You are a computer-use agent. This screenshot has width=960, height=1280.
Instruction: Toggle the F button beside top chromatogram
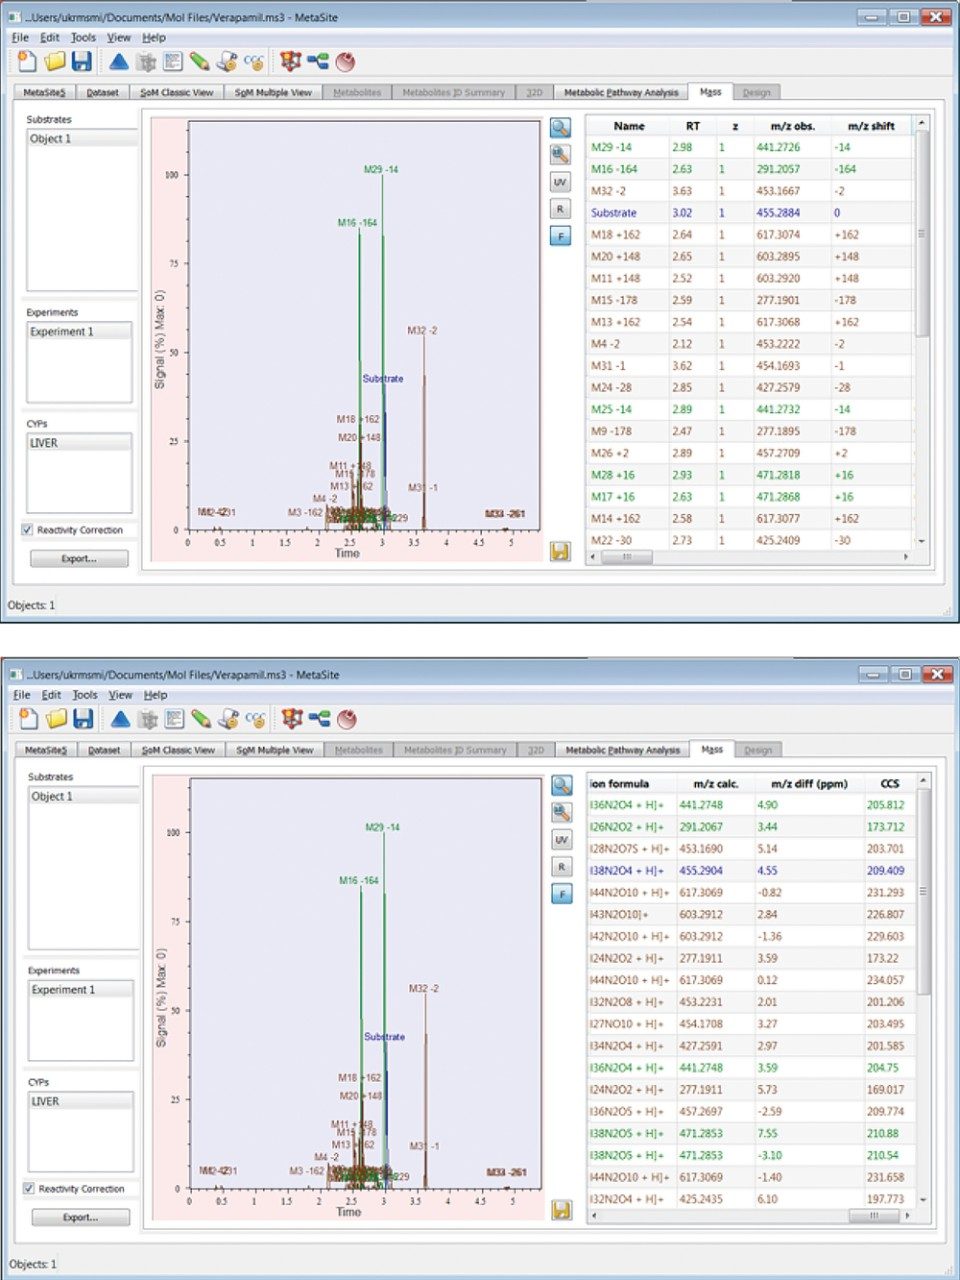(560, 237)
